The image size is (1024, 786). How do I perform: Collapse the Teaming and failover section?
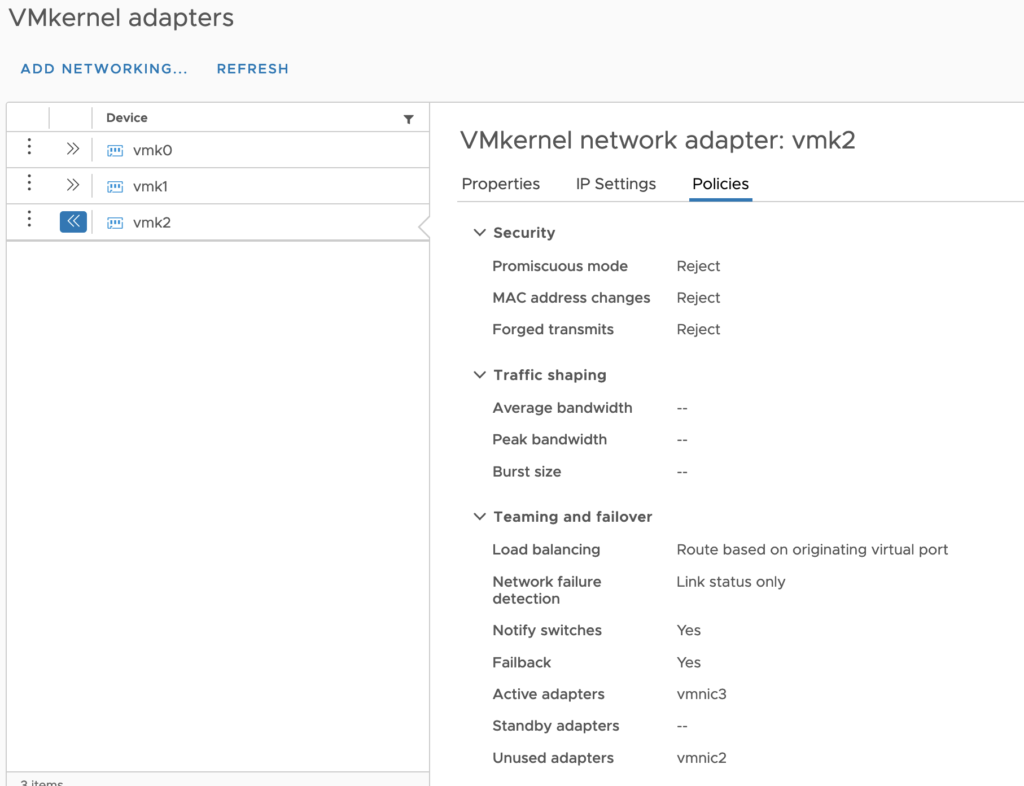tap(480, 517)
